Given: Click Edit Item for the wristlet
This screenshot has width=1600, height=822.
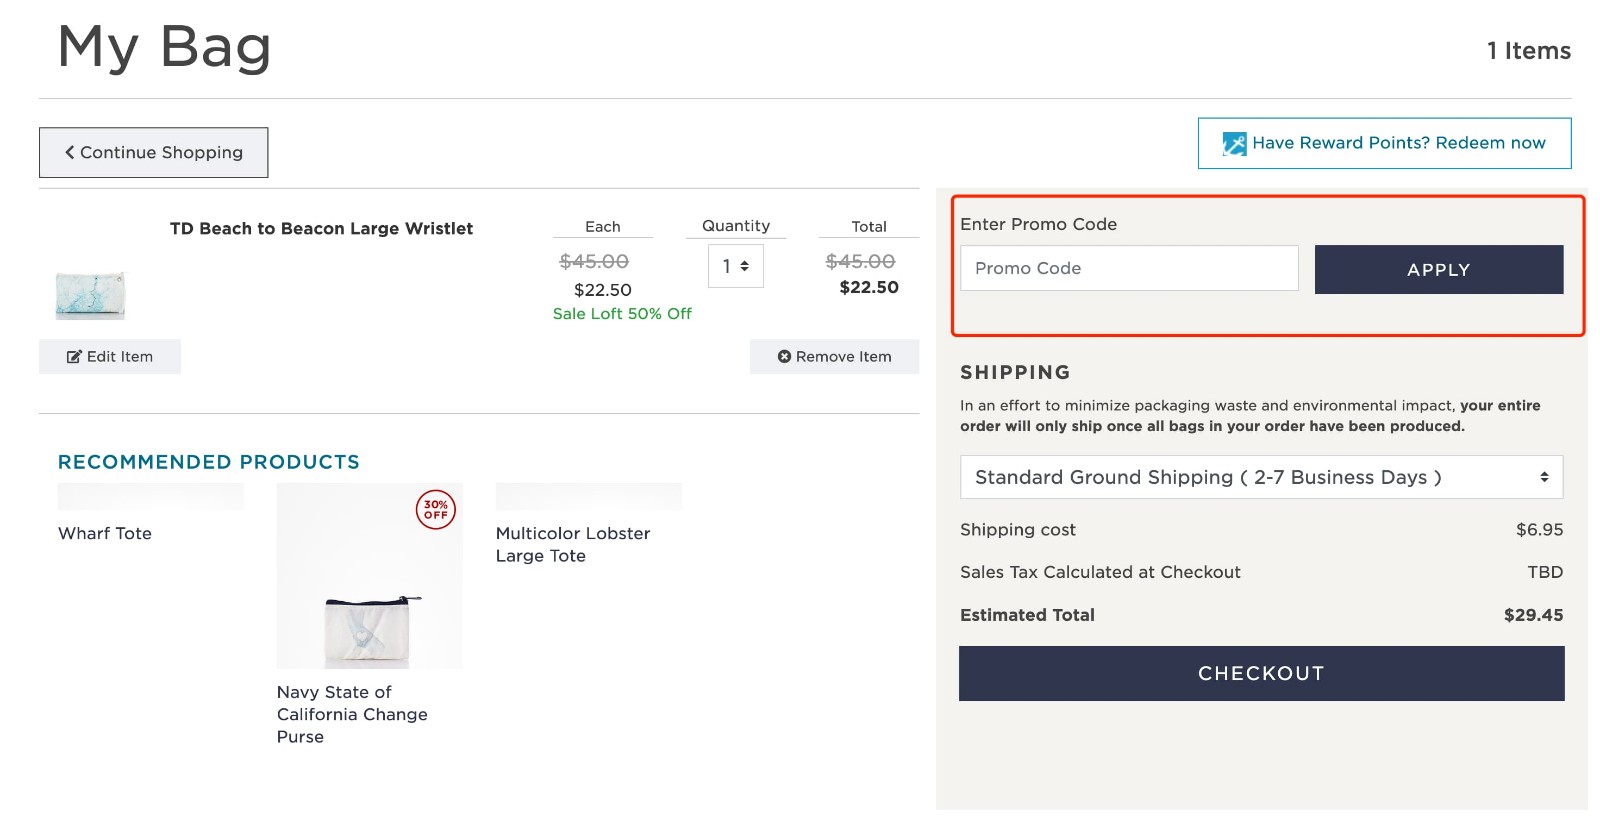Looking at the screenshot, I should (x=110, y=356).
